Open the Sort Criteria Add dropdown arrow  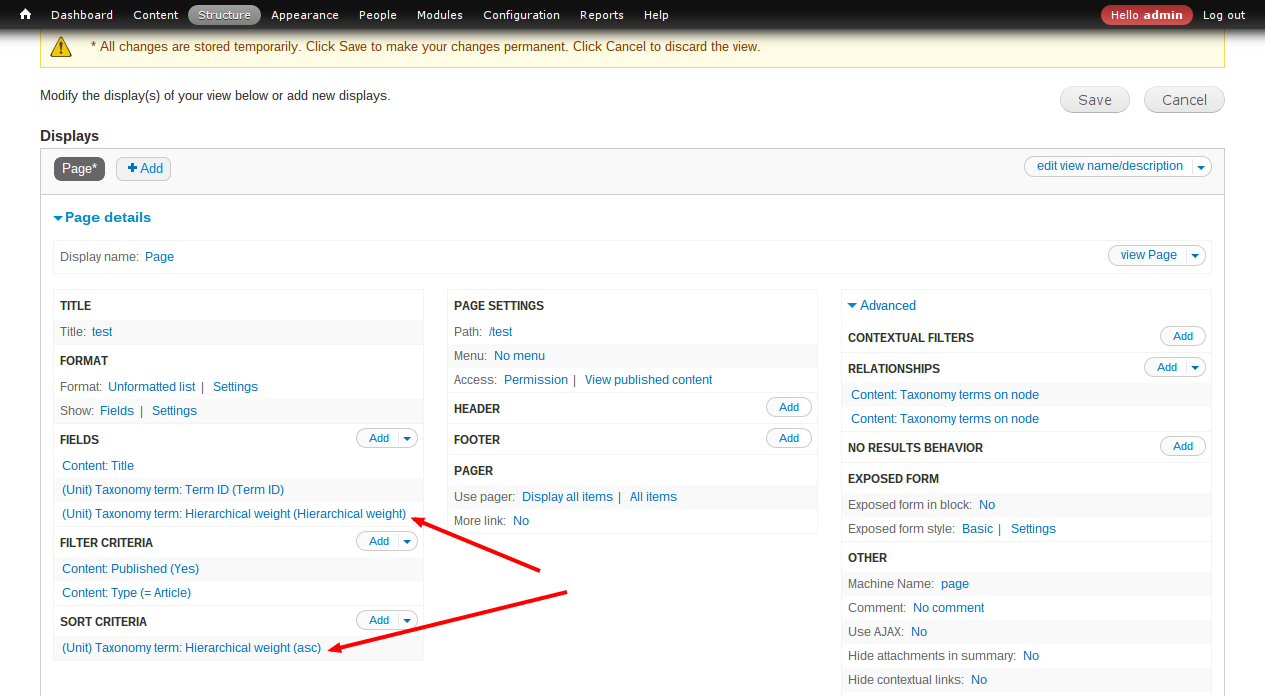coord(407,620)
